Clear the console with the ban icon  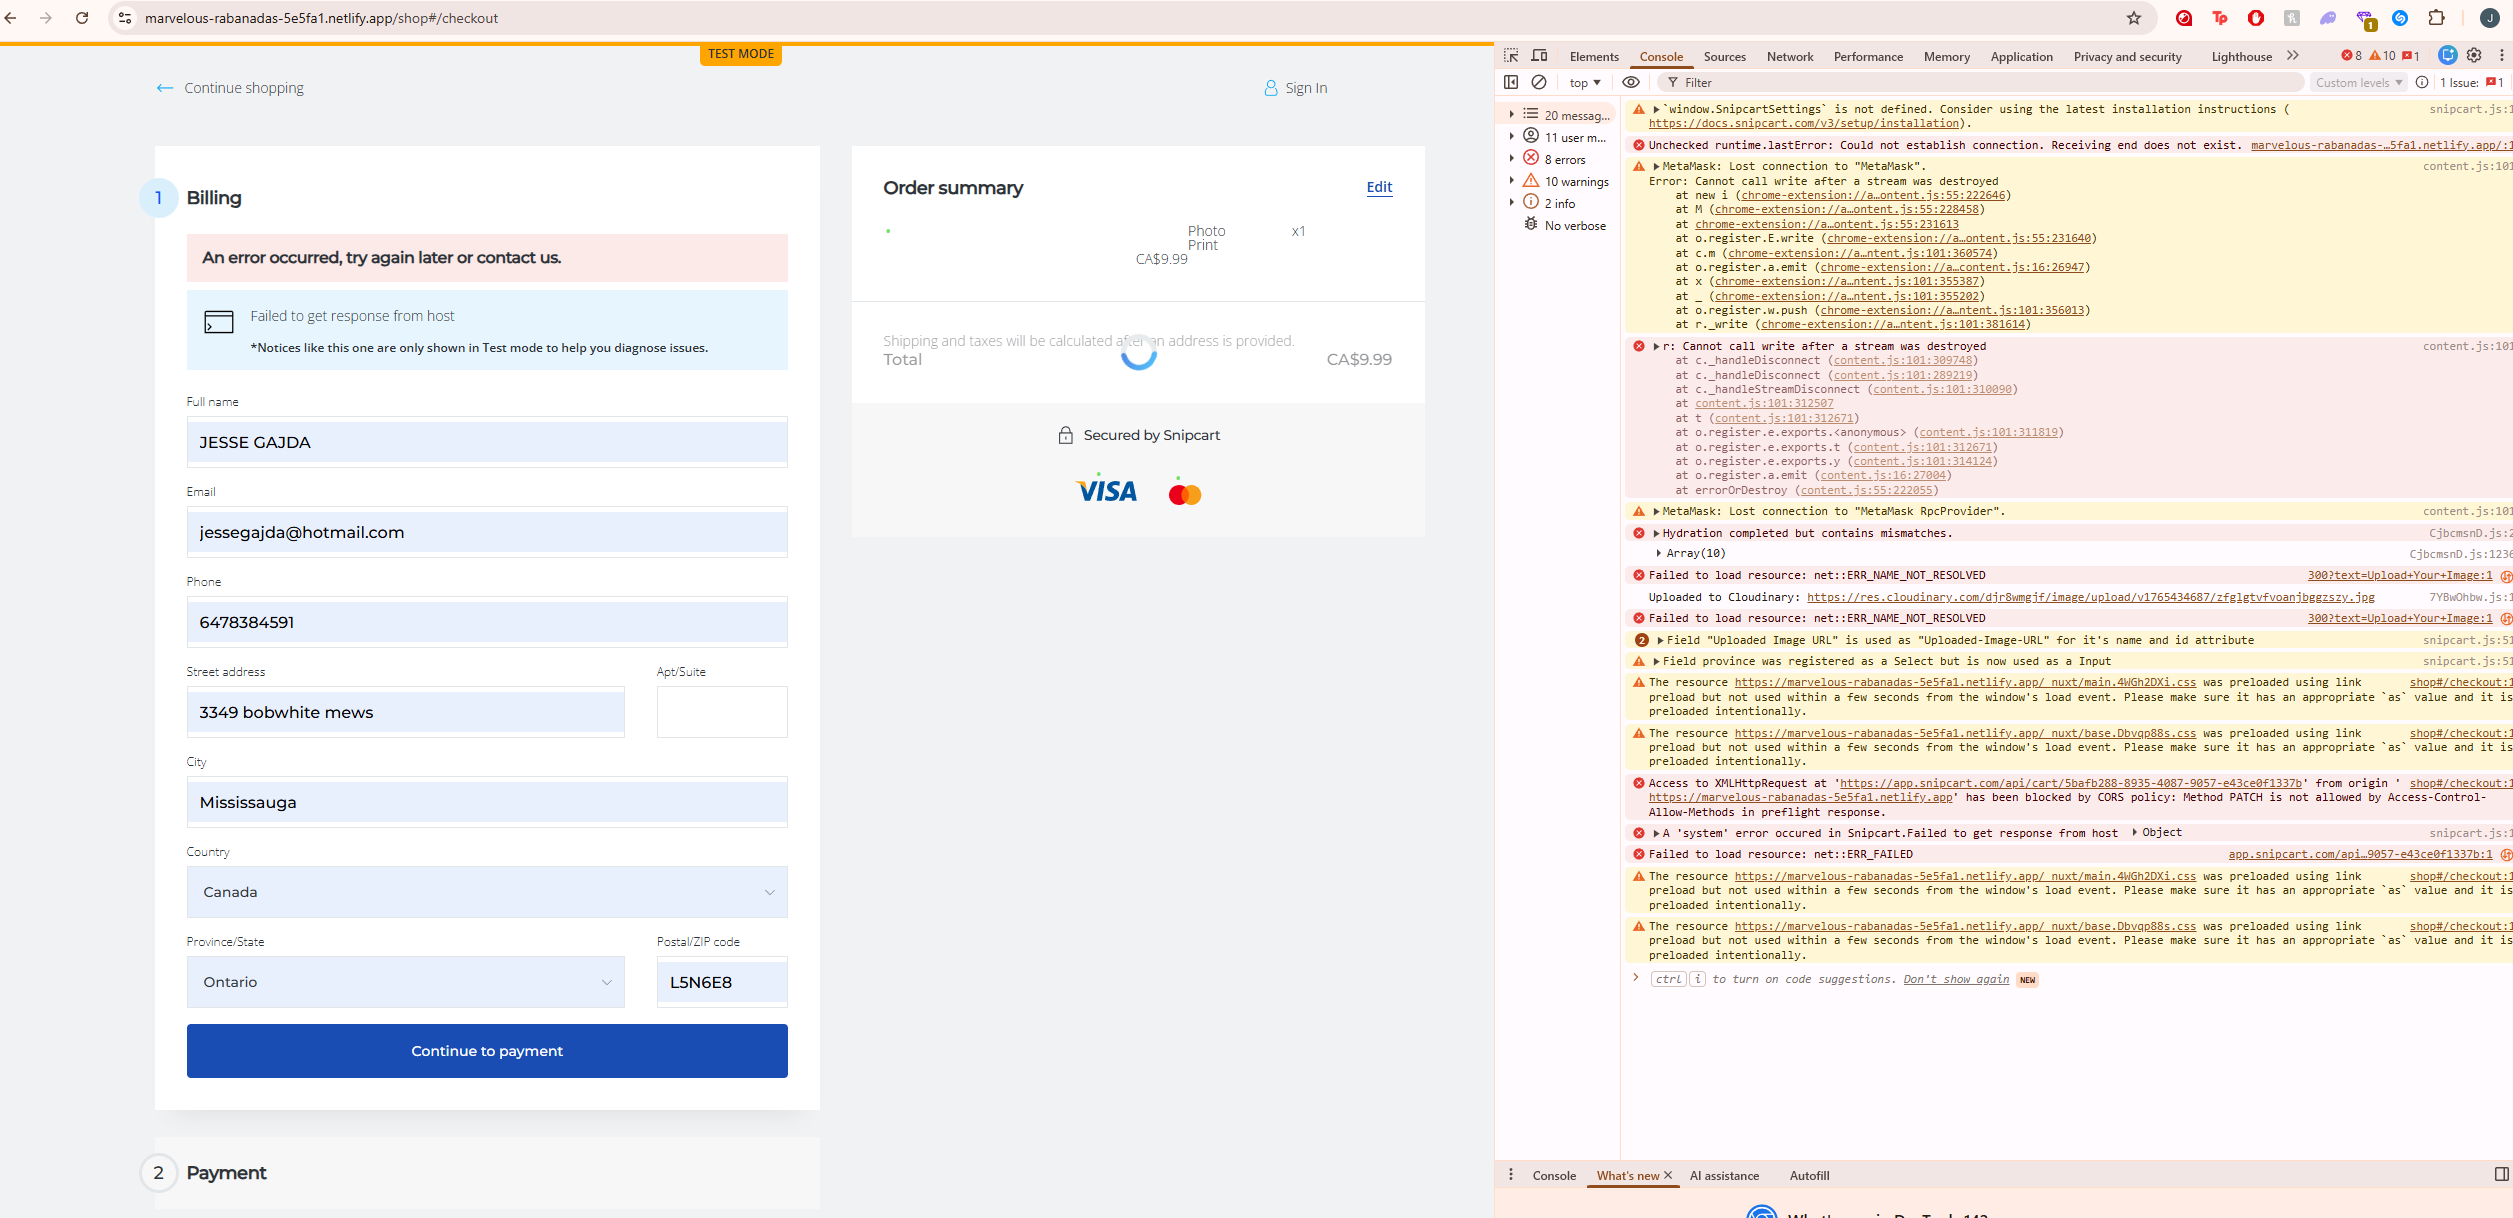pos(1539,82)
